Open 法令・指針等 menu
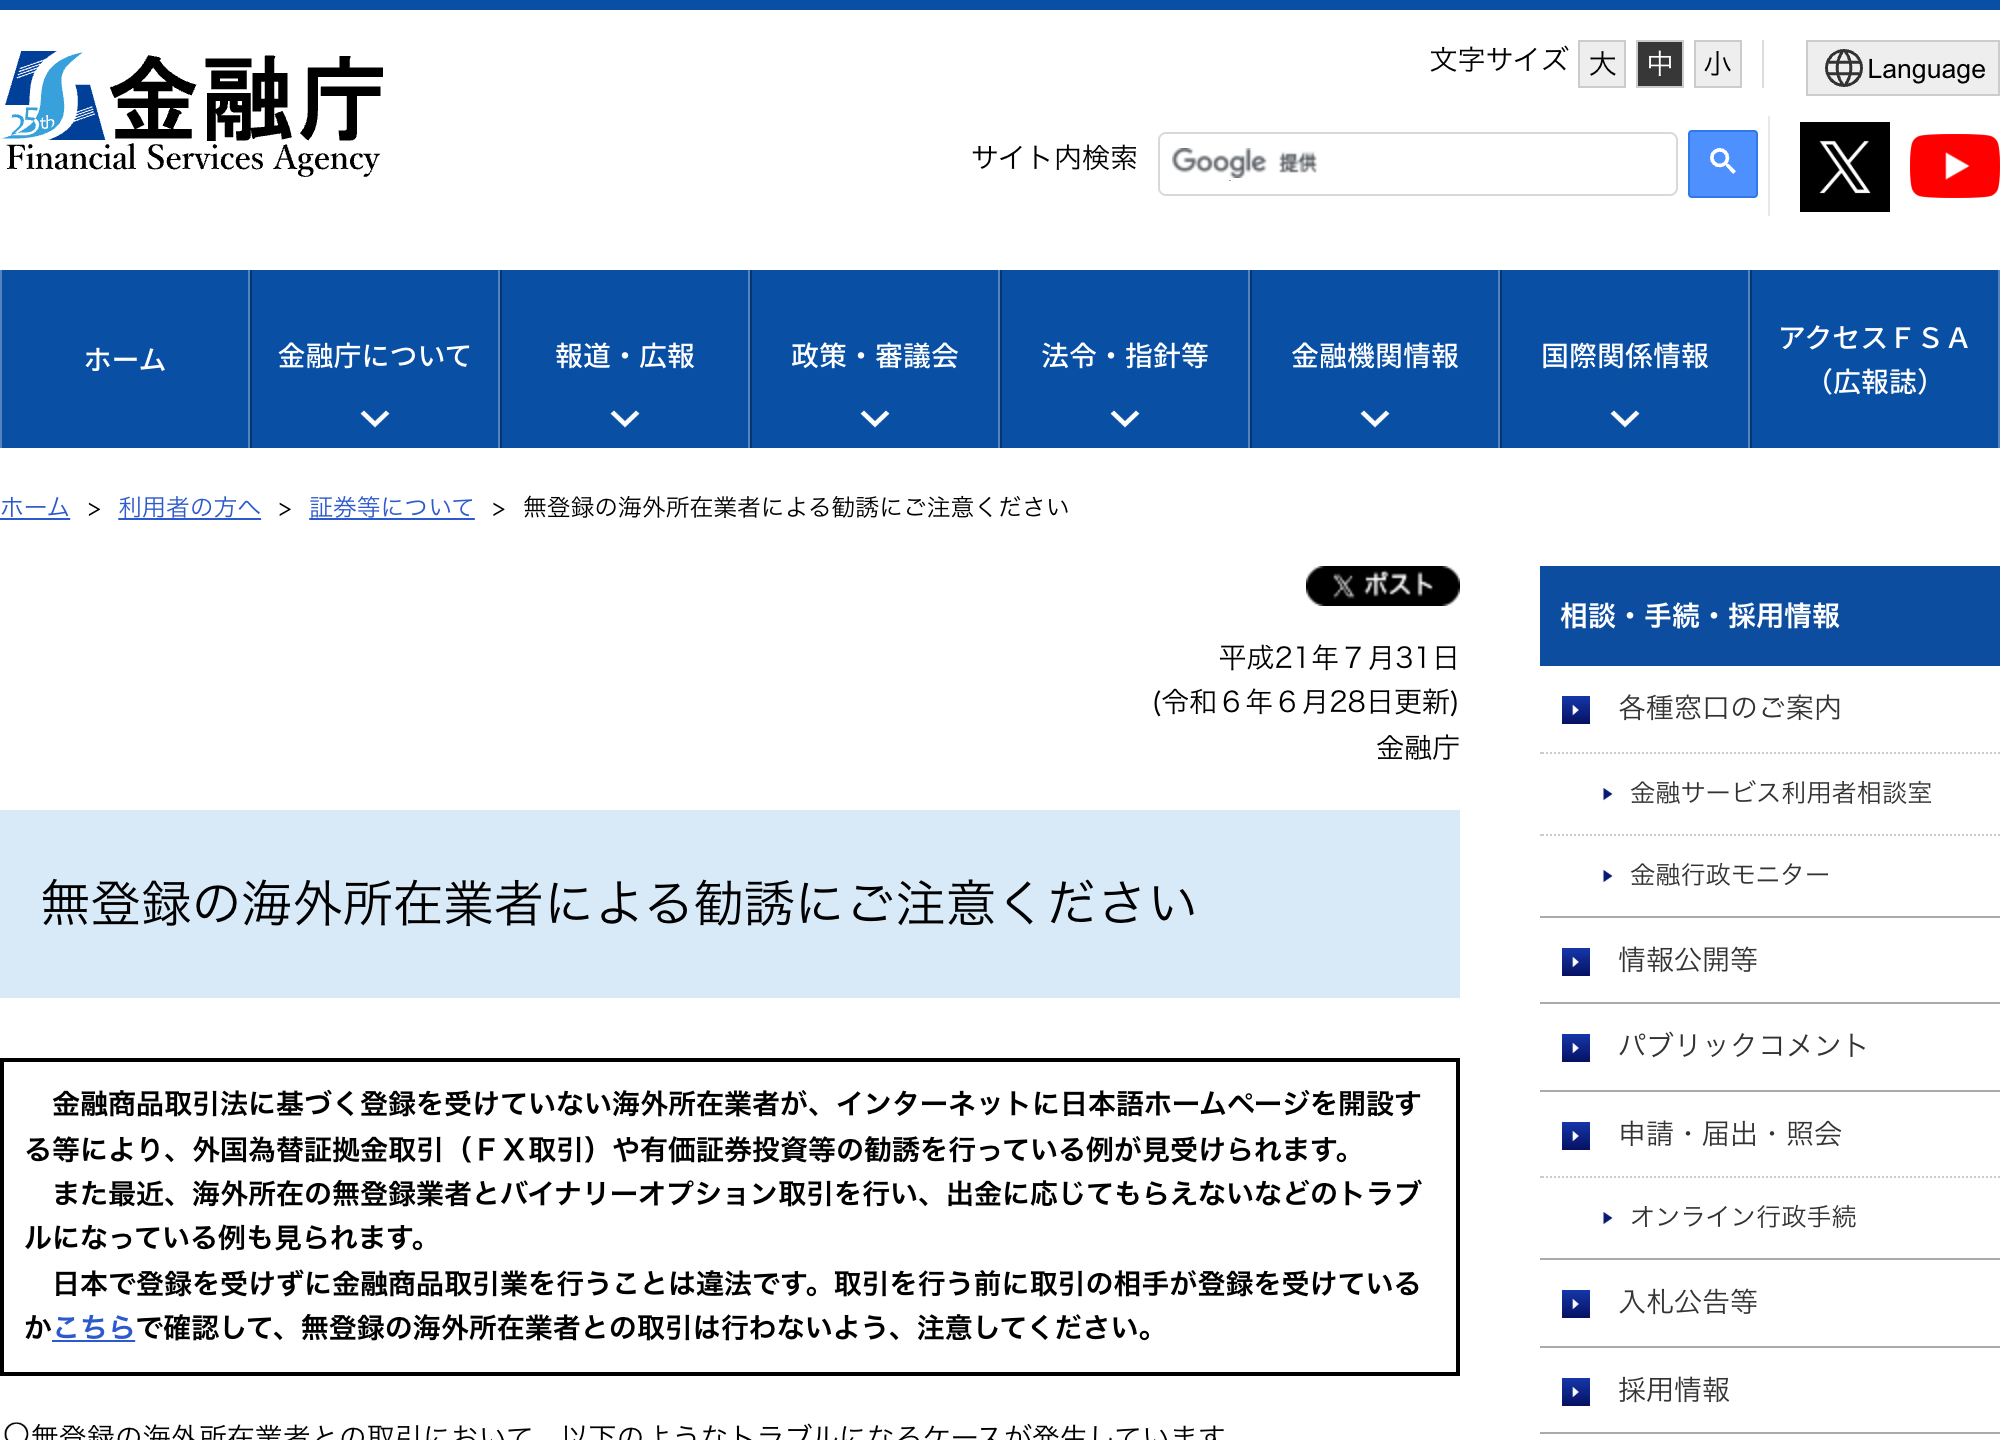 1124,359
